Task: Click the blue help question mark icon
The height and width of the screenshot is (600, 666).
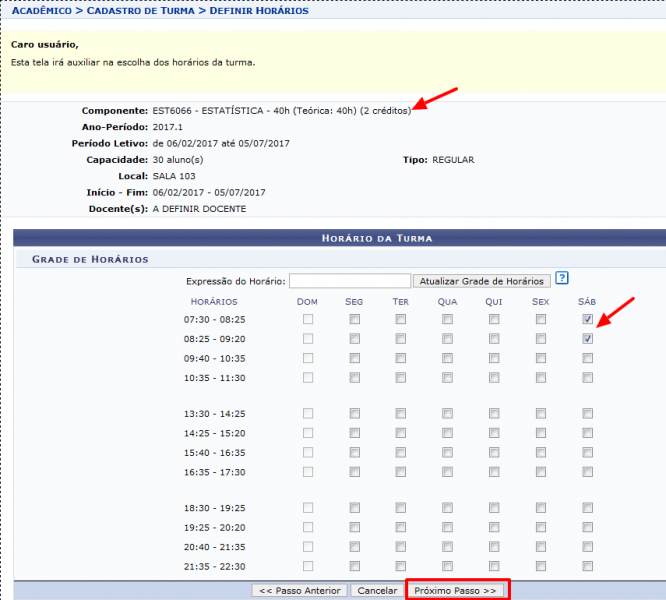Action: [562, 279]
